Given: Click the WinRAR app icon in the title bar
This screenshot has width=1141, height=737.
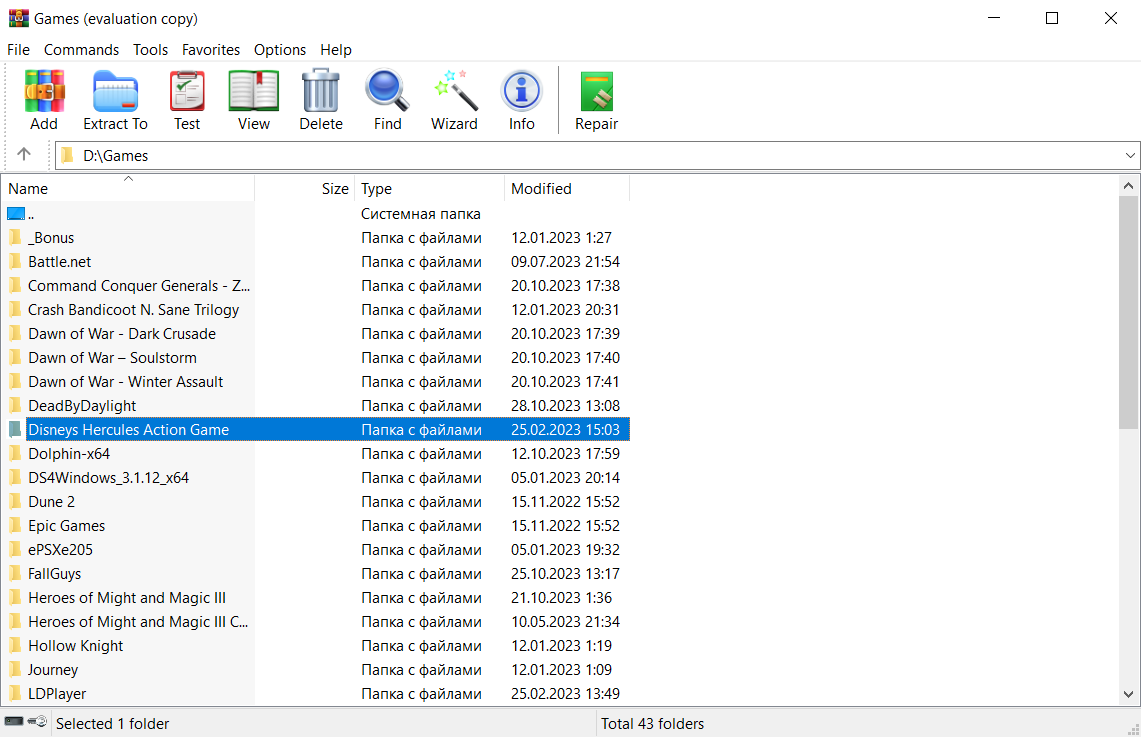Looking at the screenshot, I should [18, 18].
